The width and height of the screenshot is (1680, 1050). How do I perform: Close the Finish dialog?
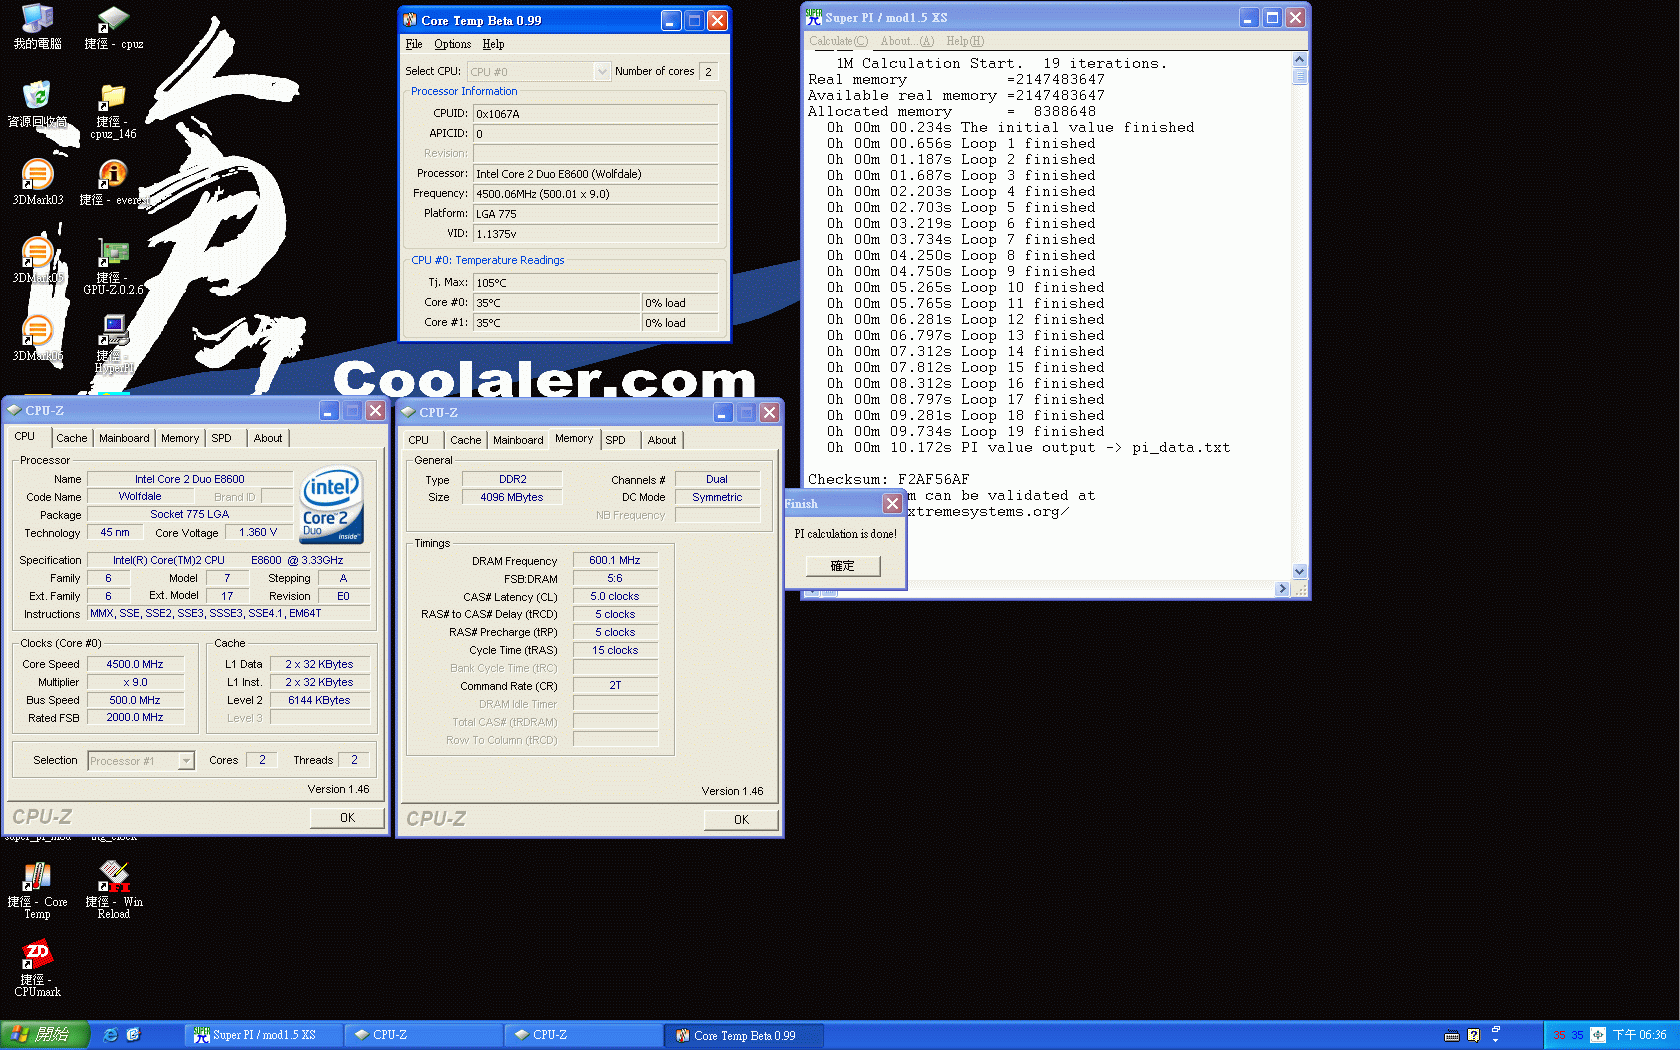click(x=892, y=503)
